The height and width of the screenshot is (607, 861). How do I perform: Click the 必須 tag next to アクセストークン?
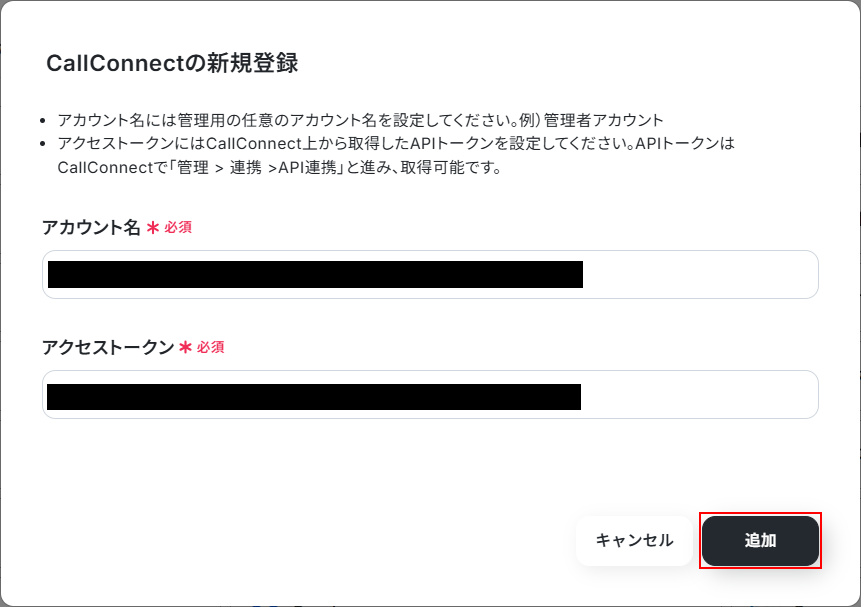[x=211, y=347]
